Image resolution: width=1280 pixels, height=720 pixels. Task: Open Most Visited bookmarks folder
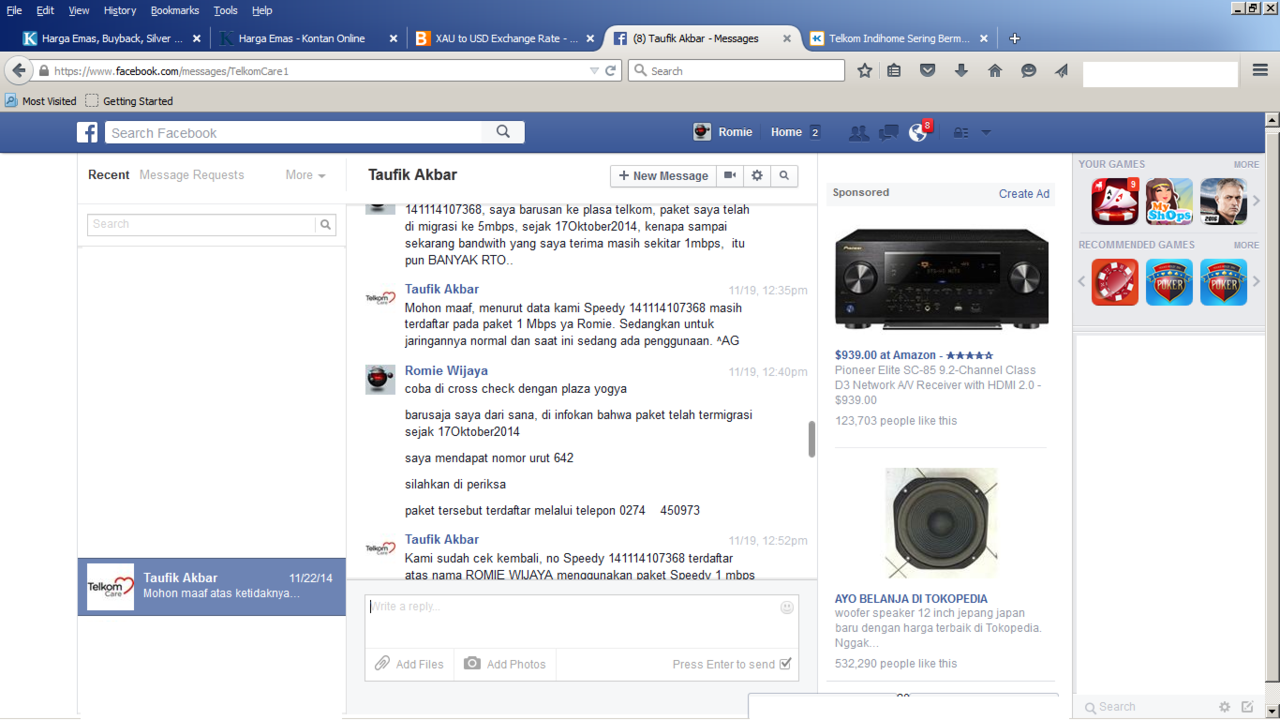(x=41, y=101)
